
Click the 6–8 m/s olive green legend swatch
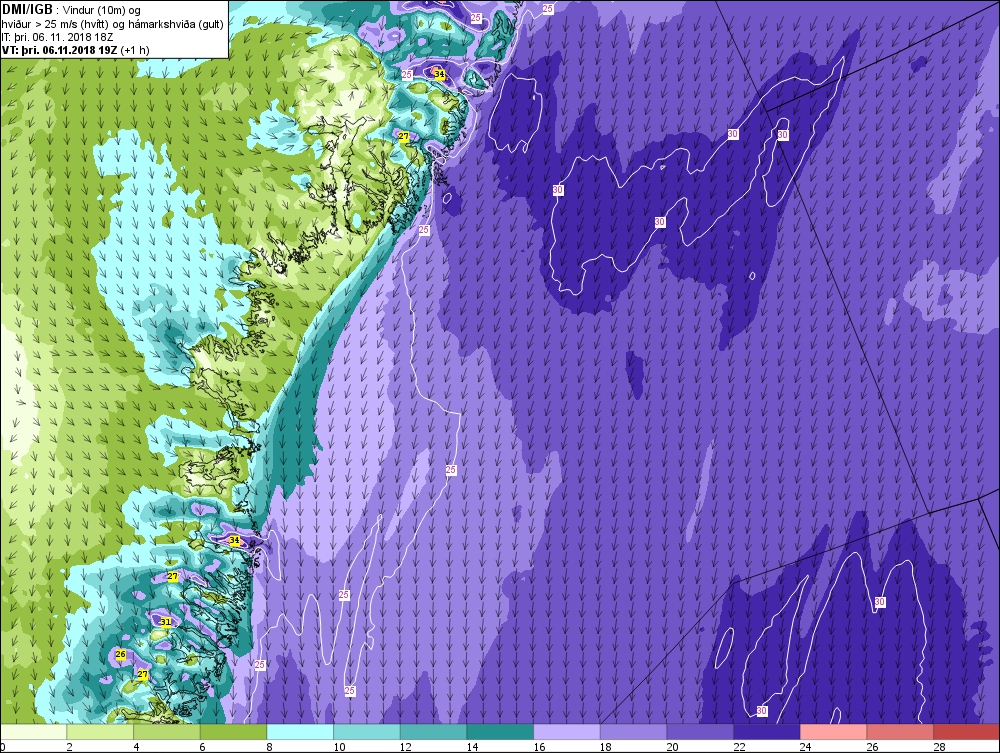click(x=233, y=732)
